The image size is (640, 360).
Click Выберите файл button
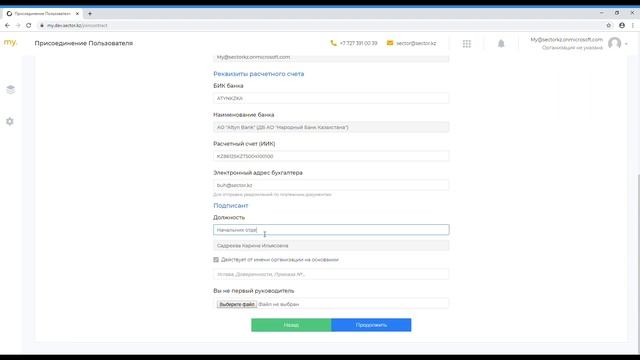coord(237,304)
